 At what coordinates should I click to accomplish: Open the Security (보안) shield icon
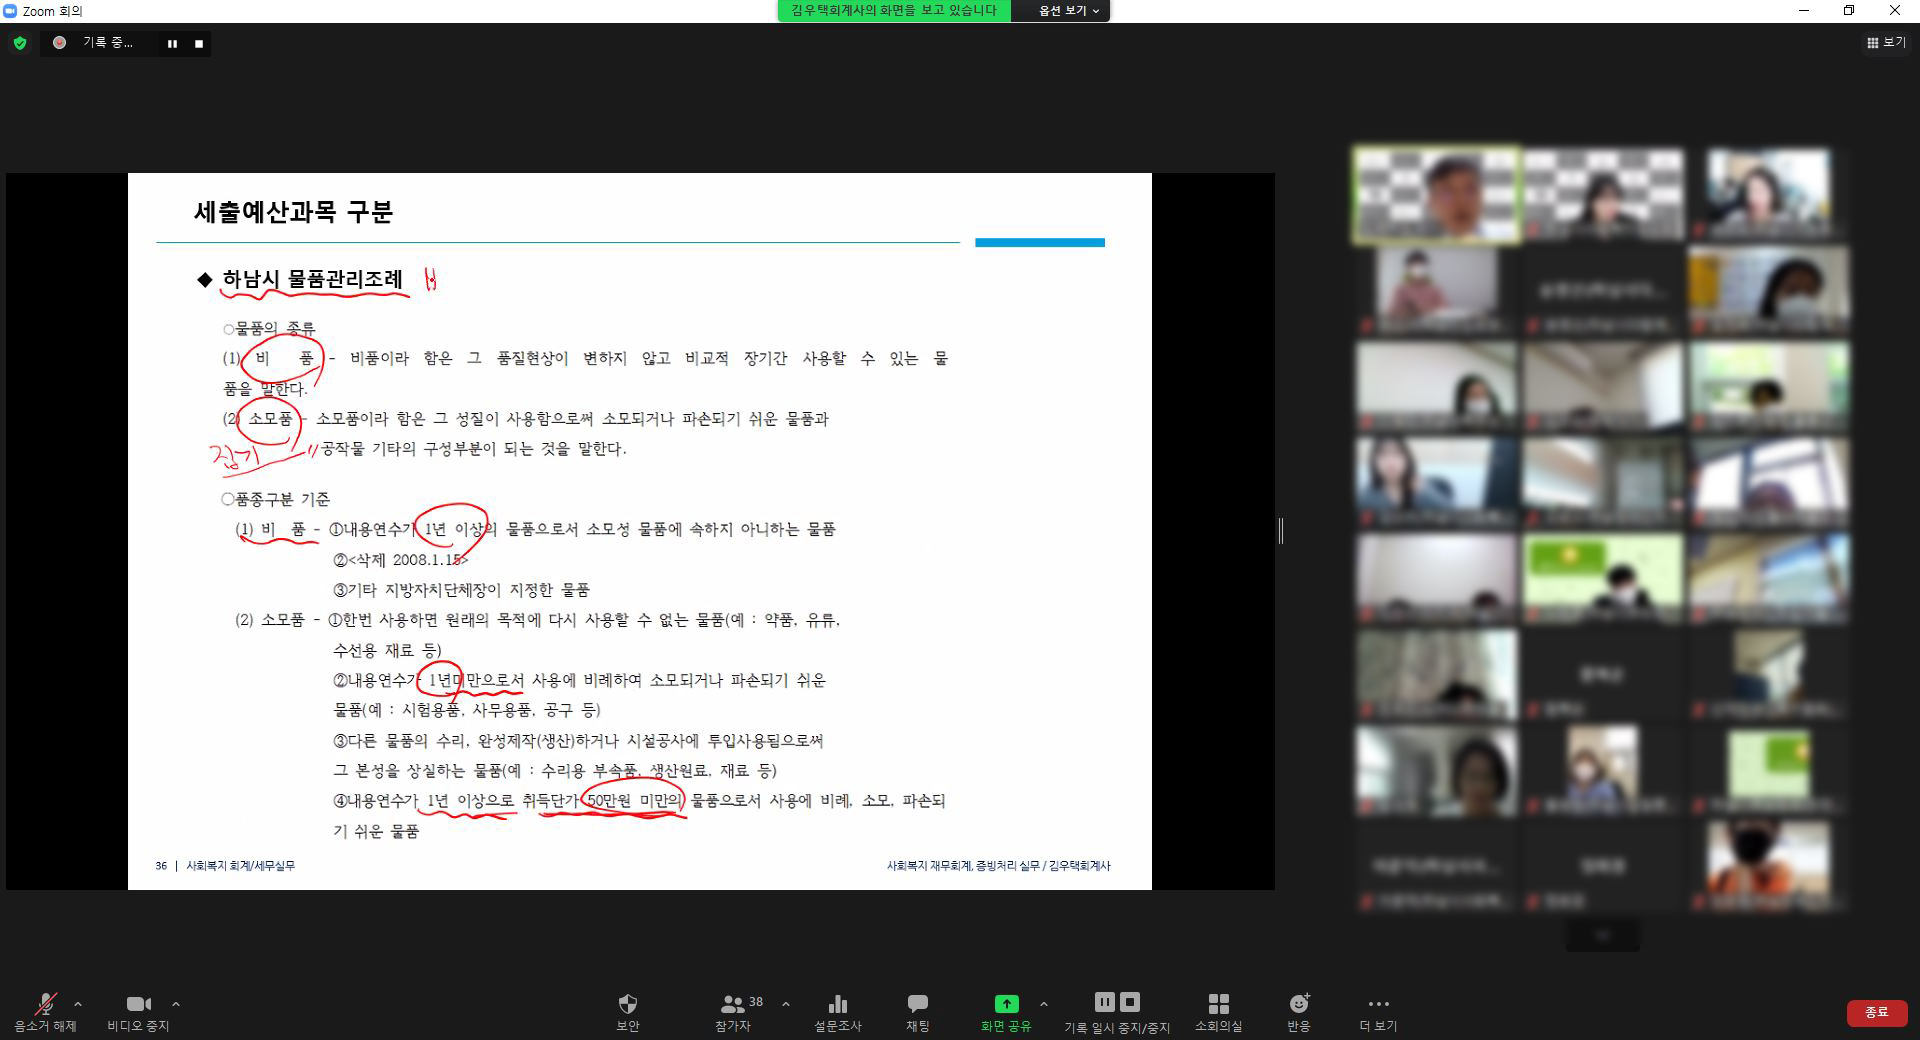[627, 1005]
